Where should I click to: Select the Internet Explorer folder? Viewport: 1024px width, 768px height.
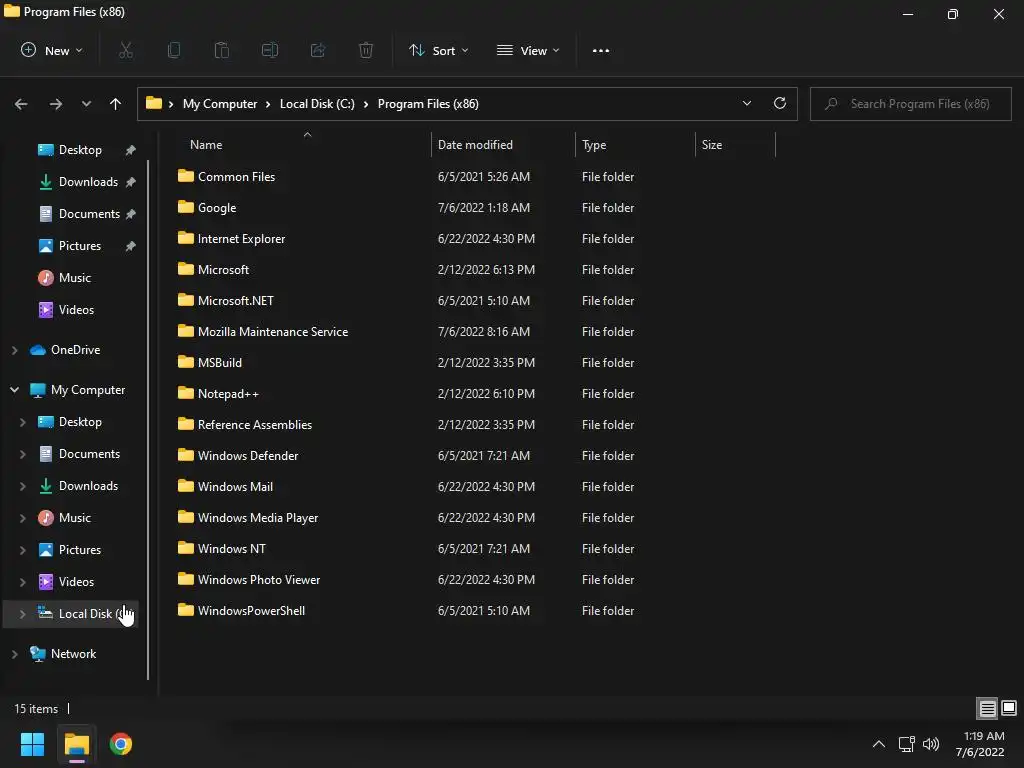coord(241,238)
